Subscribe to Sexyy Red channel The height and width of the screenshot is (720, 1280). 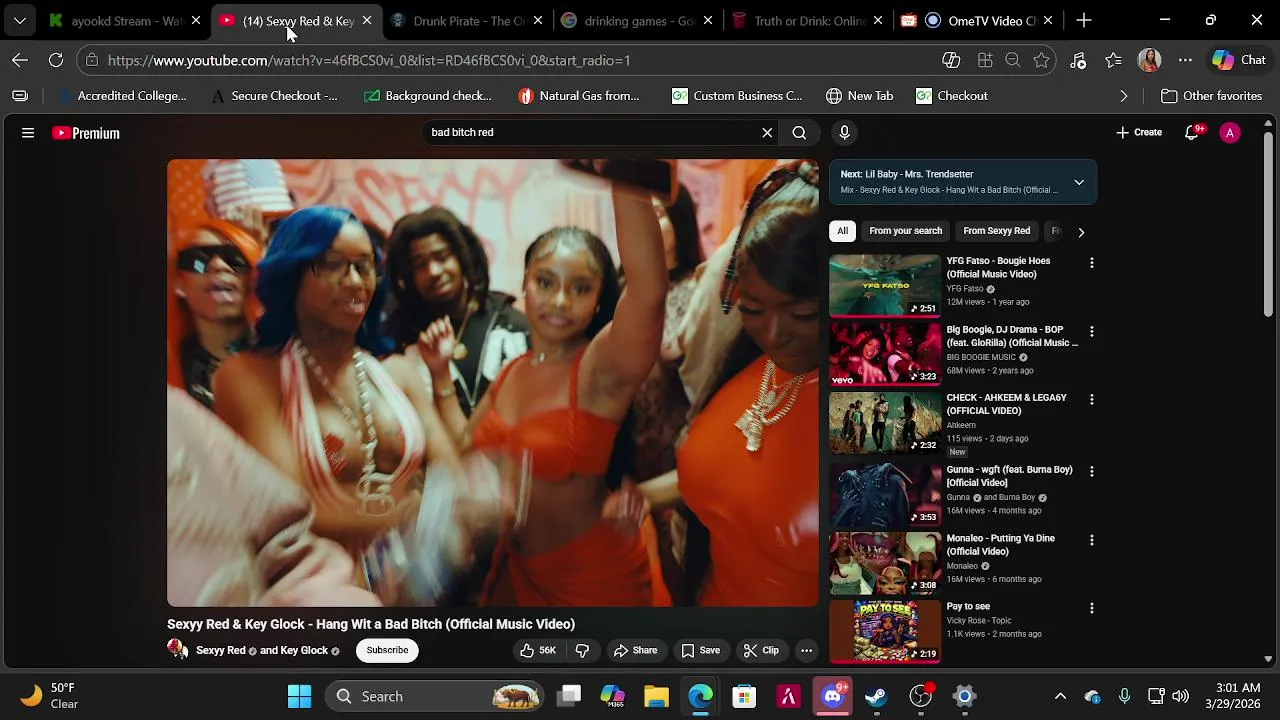tap(387, 650)
